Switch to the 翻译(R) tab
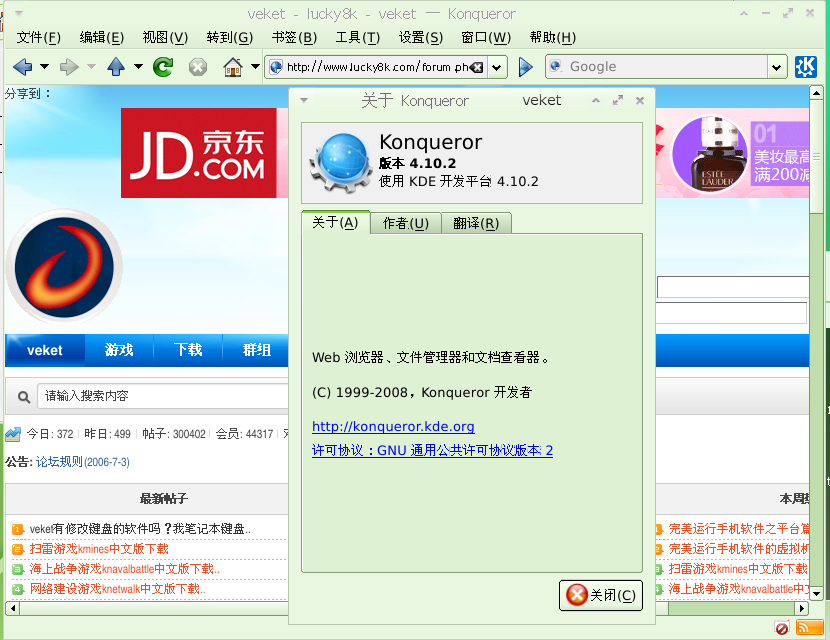Image resolution: width=830 pixels, height=640 pixels. coord(476,223)
